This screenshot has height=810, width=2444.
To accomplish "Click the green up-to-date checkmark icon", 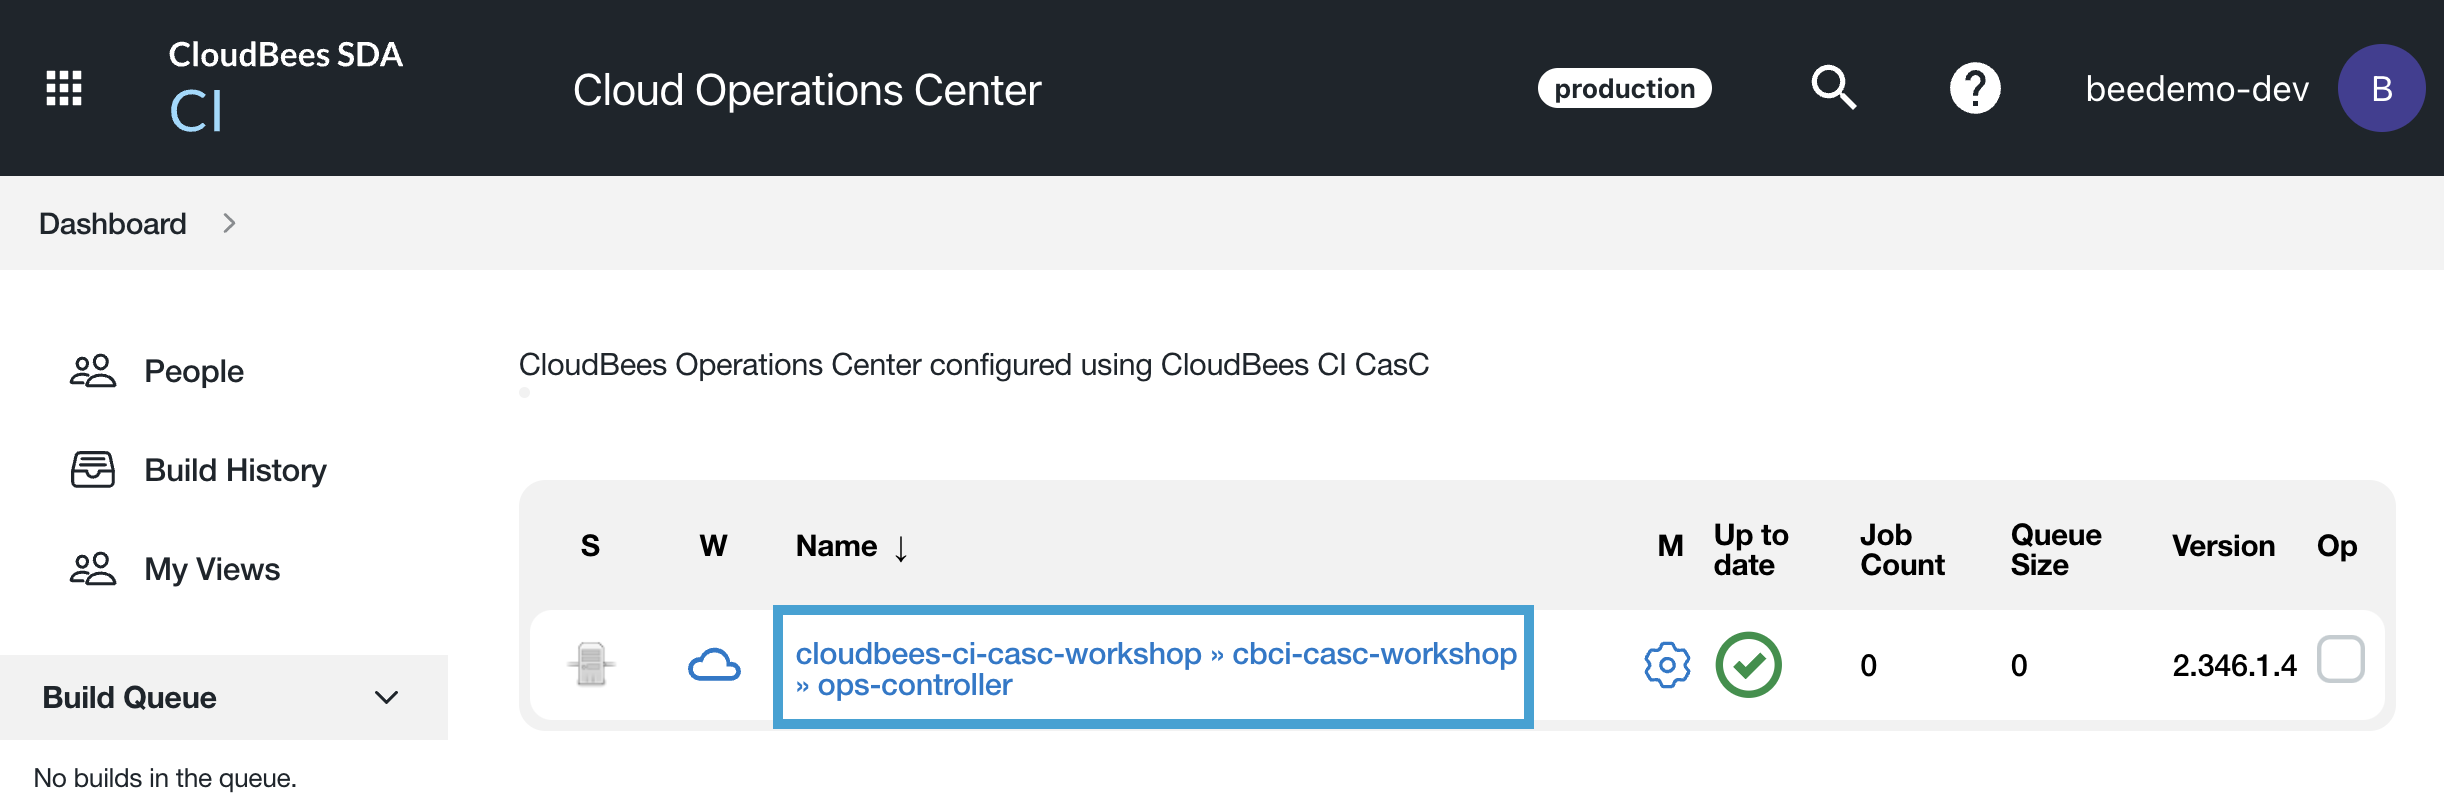I will point(1748,665).
